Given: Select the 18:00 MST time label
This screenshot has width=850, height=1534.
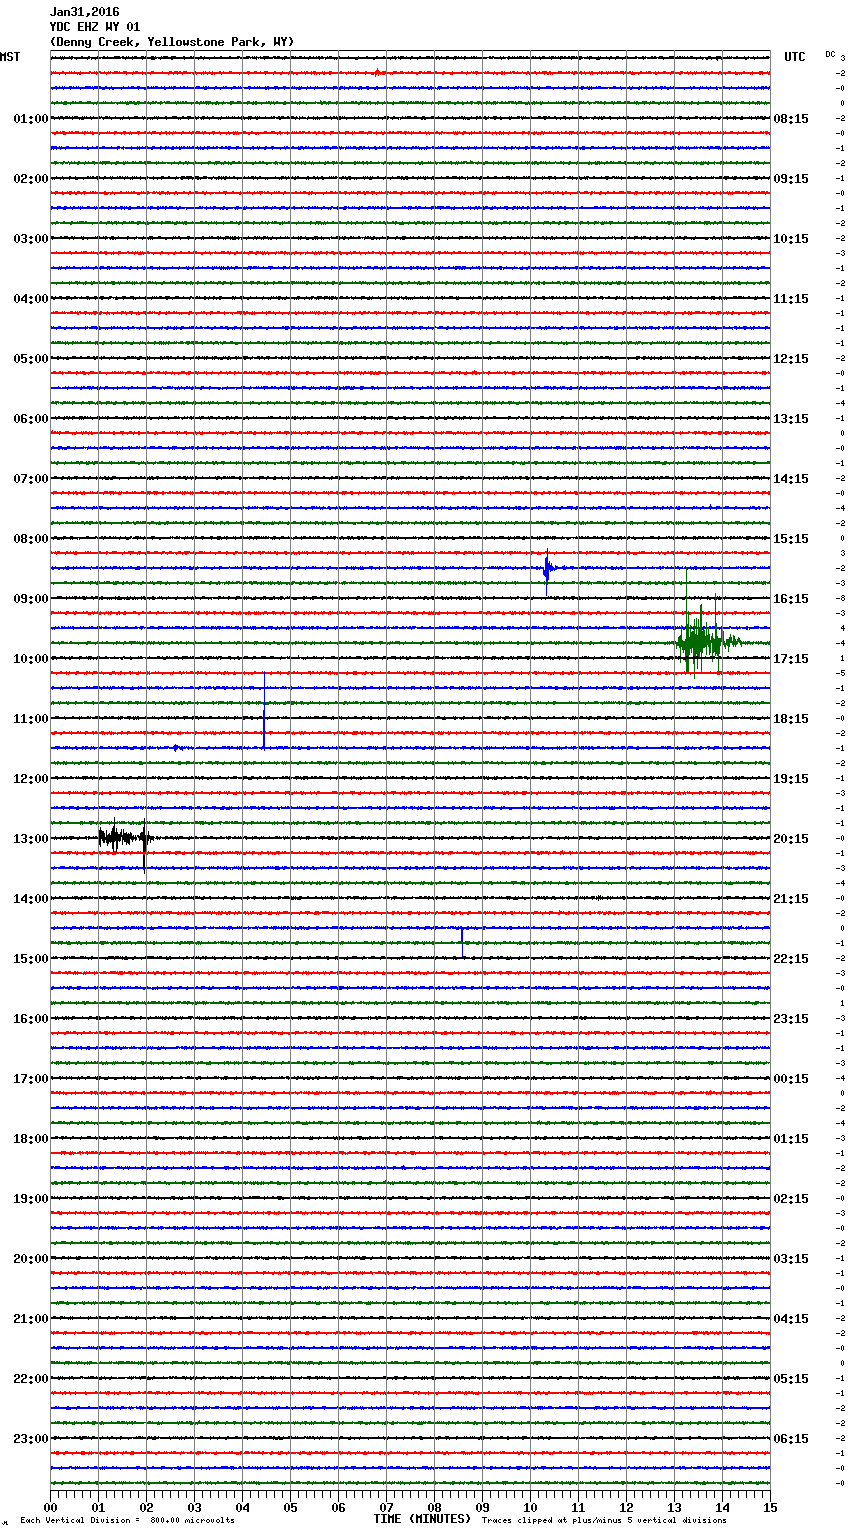Looking at the screenshot, I should coord(31,1139).
